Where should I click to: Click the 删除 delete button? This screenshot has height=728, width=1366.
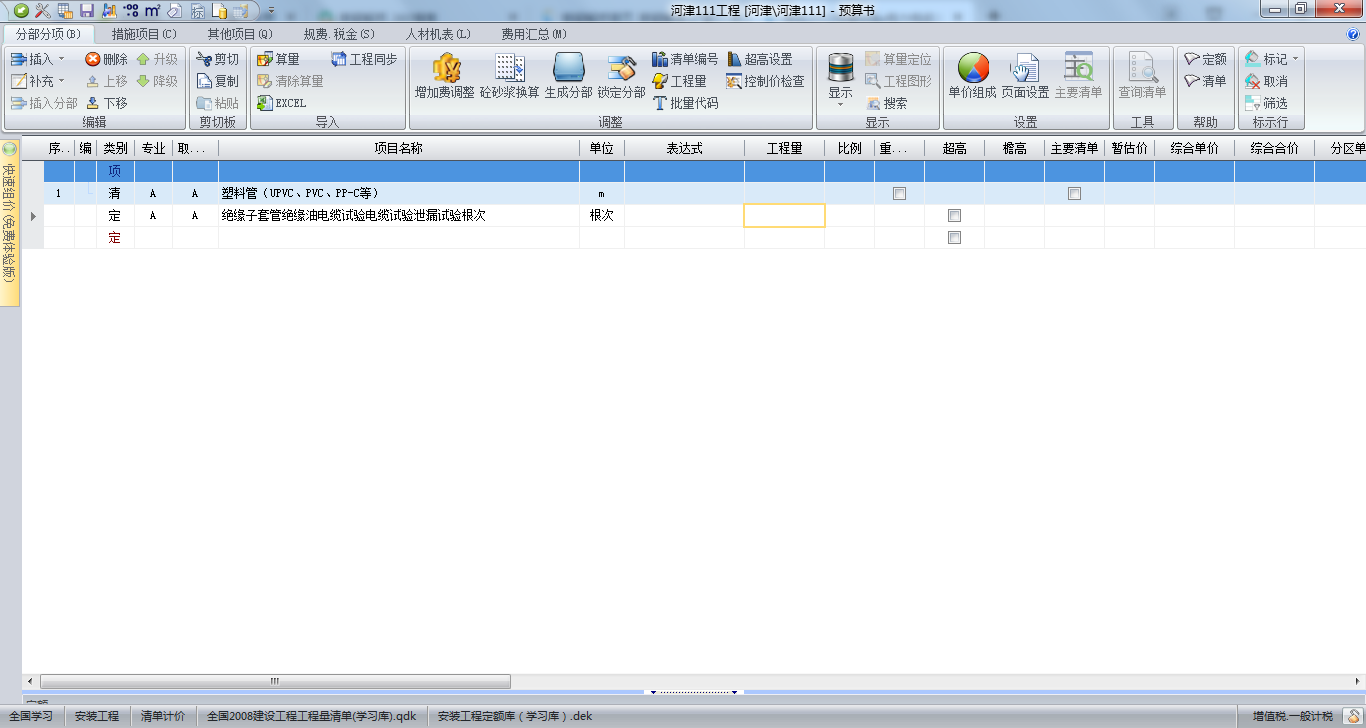coord(106,59)
